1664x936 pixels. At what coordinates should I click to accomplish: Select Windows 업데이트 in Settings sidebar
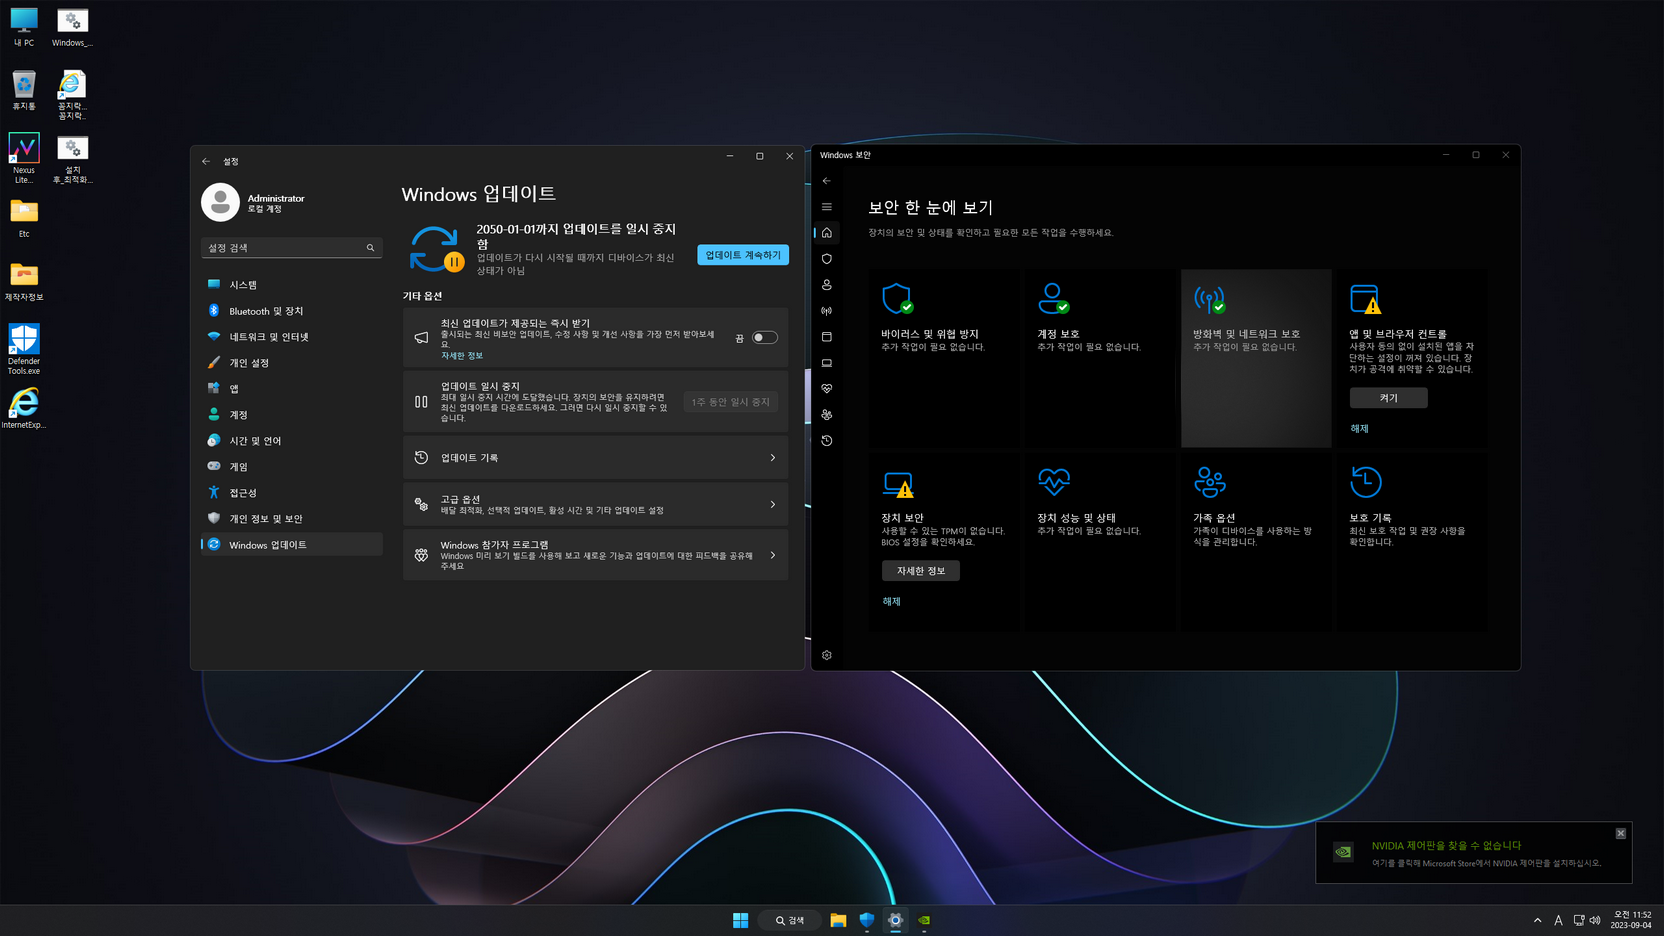coord(292,545)
